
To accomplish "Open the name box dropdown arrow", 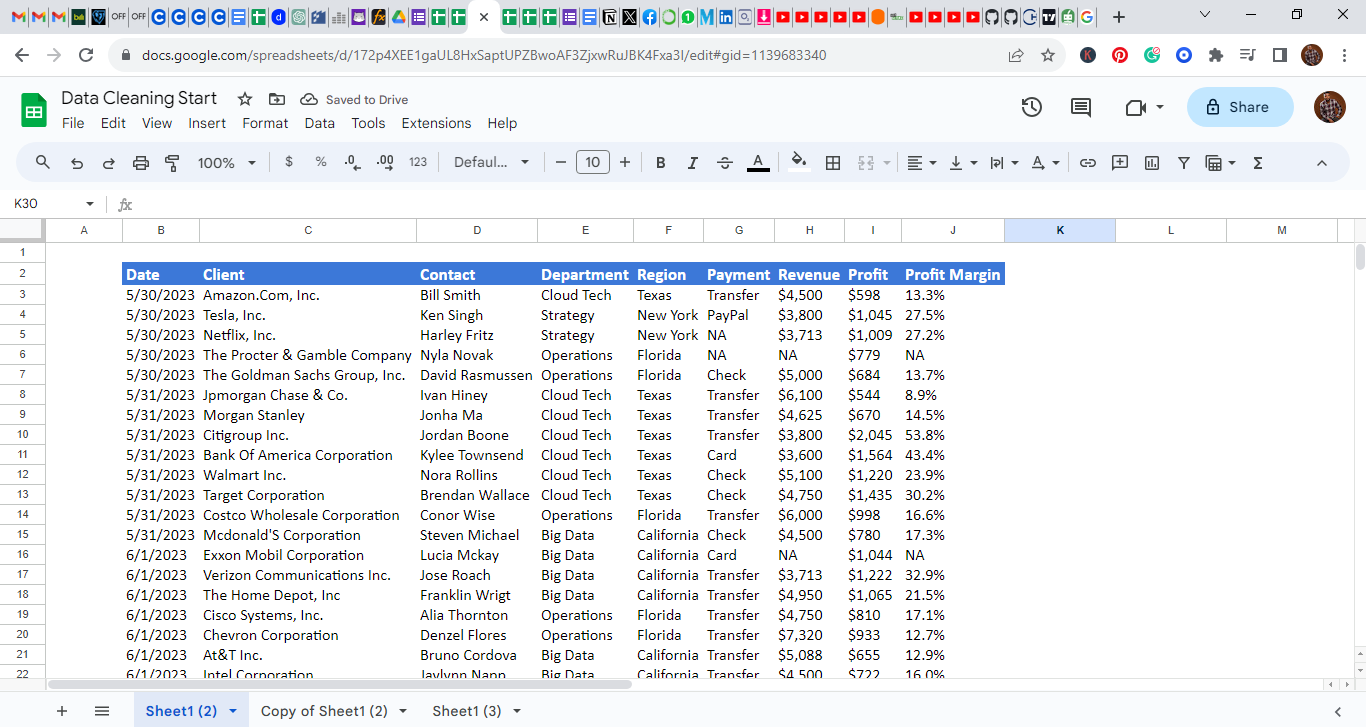I will (90, 204).
